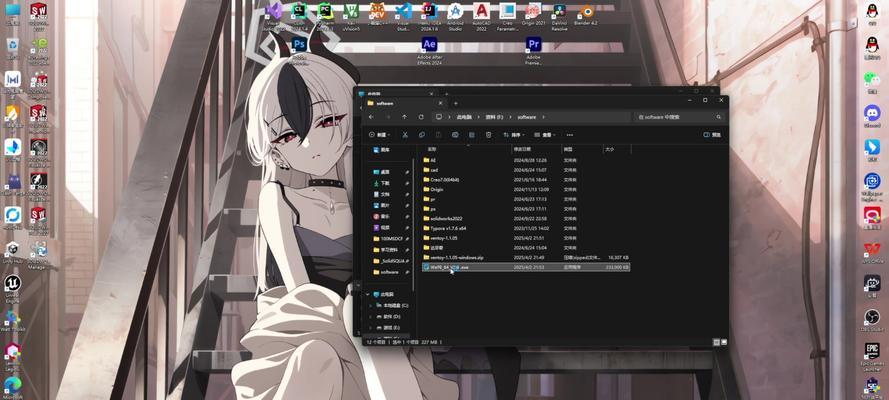Click the chevron after software in address bar
Image resolution: width=889 pixels, height=400 pixels.
(x=543, y=117)
